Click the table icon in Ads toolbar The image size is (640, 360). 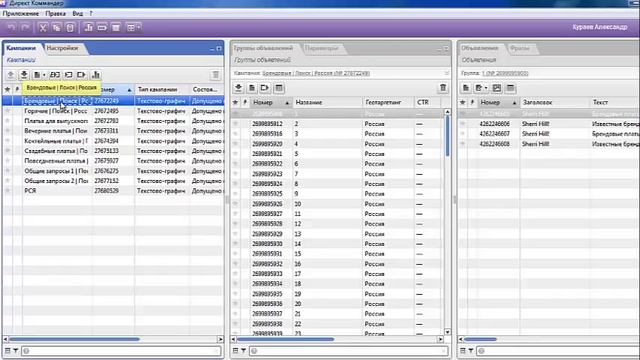(510, 88)
